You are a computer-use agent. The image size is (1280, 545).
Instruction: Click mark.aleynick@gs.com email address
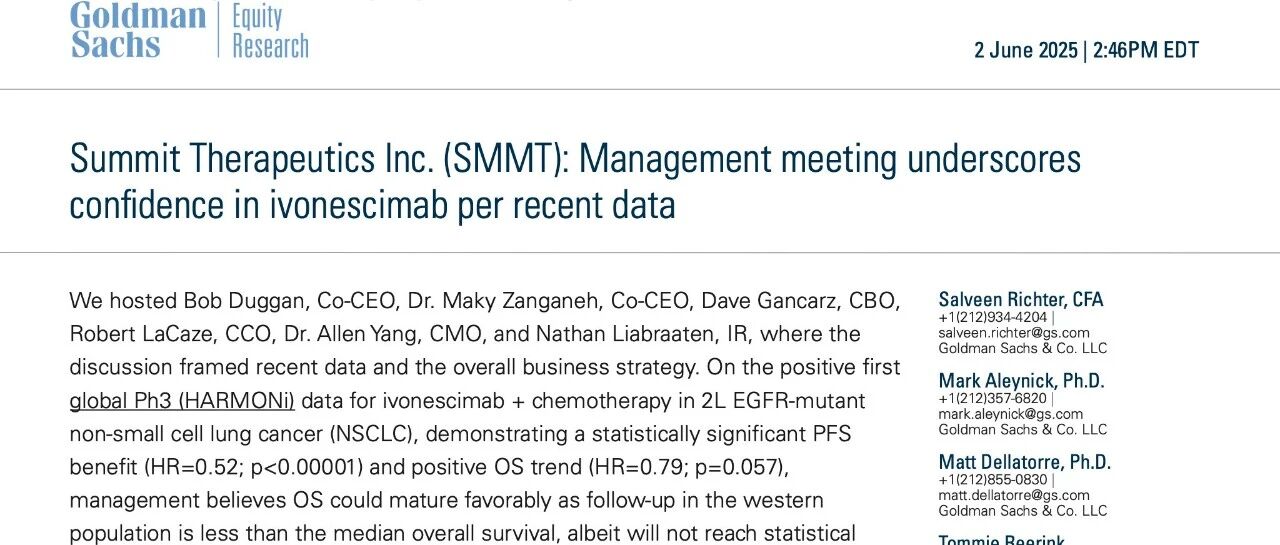(x=1010, y=414)
